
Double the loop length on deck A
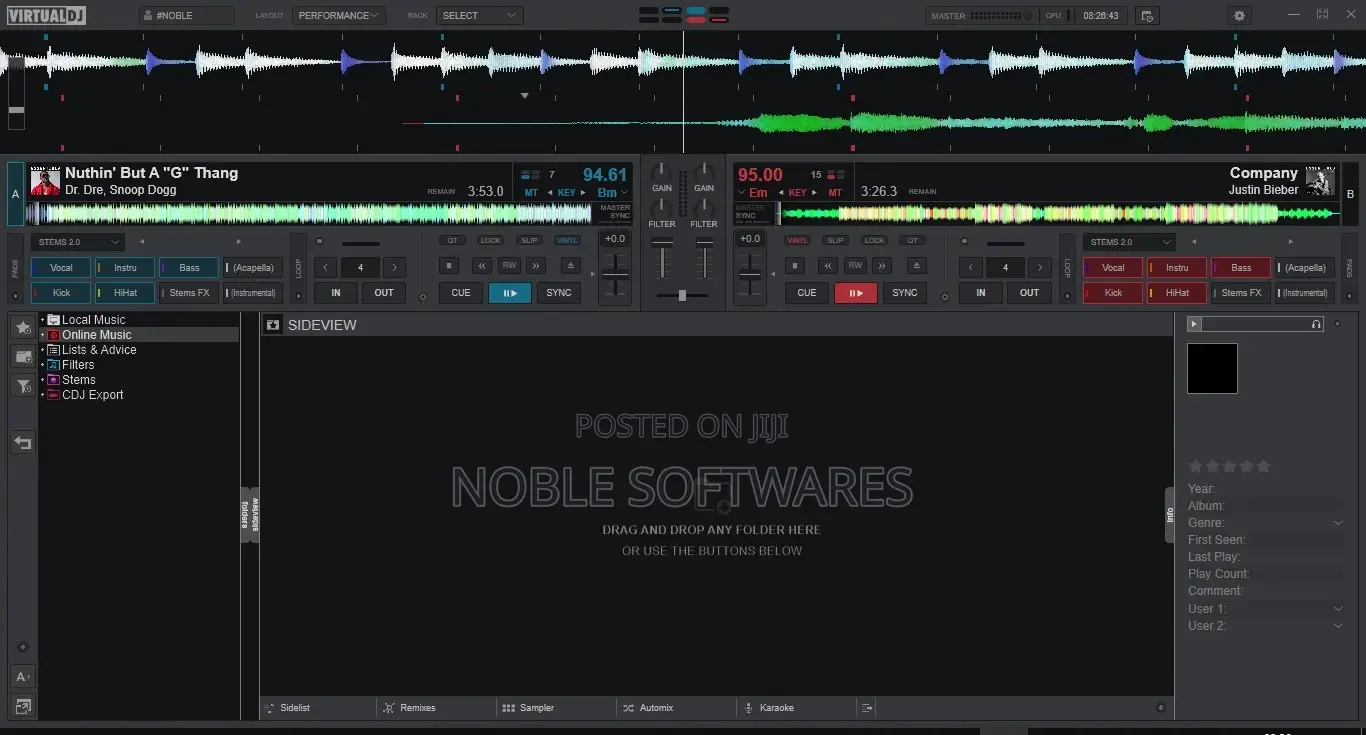(x=395, y=268)
